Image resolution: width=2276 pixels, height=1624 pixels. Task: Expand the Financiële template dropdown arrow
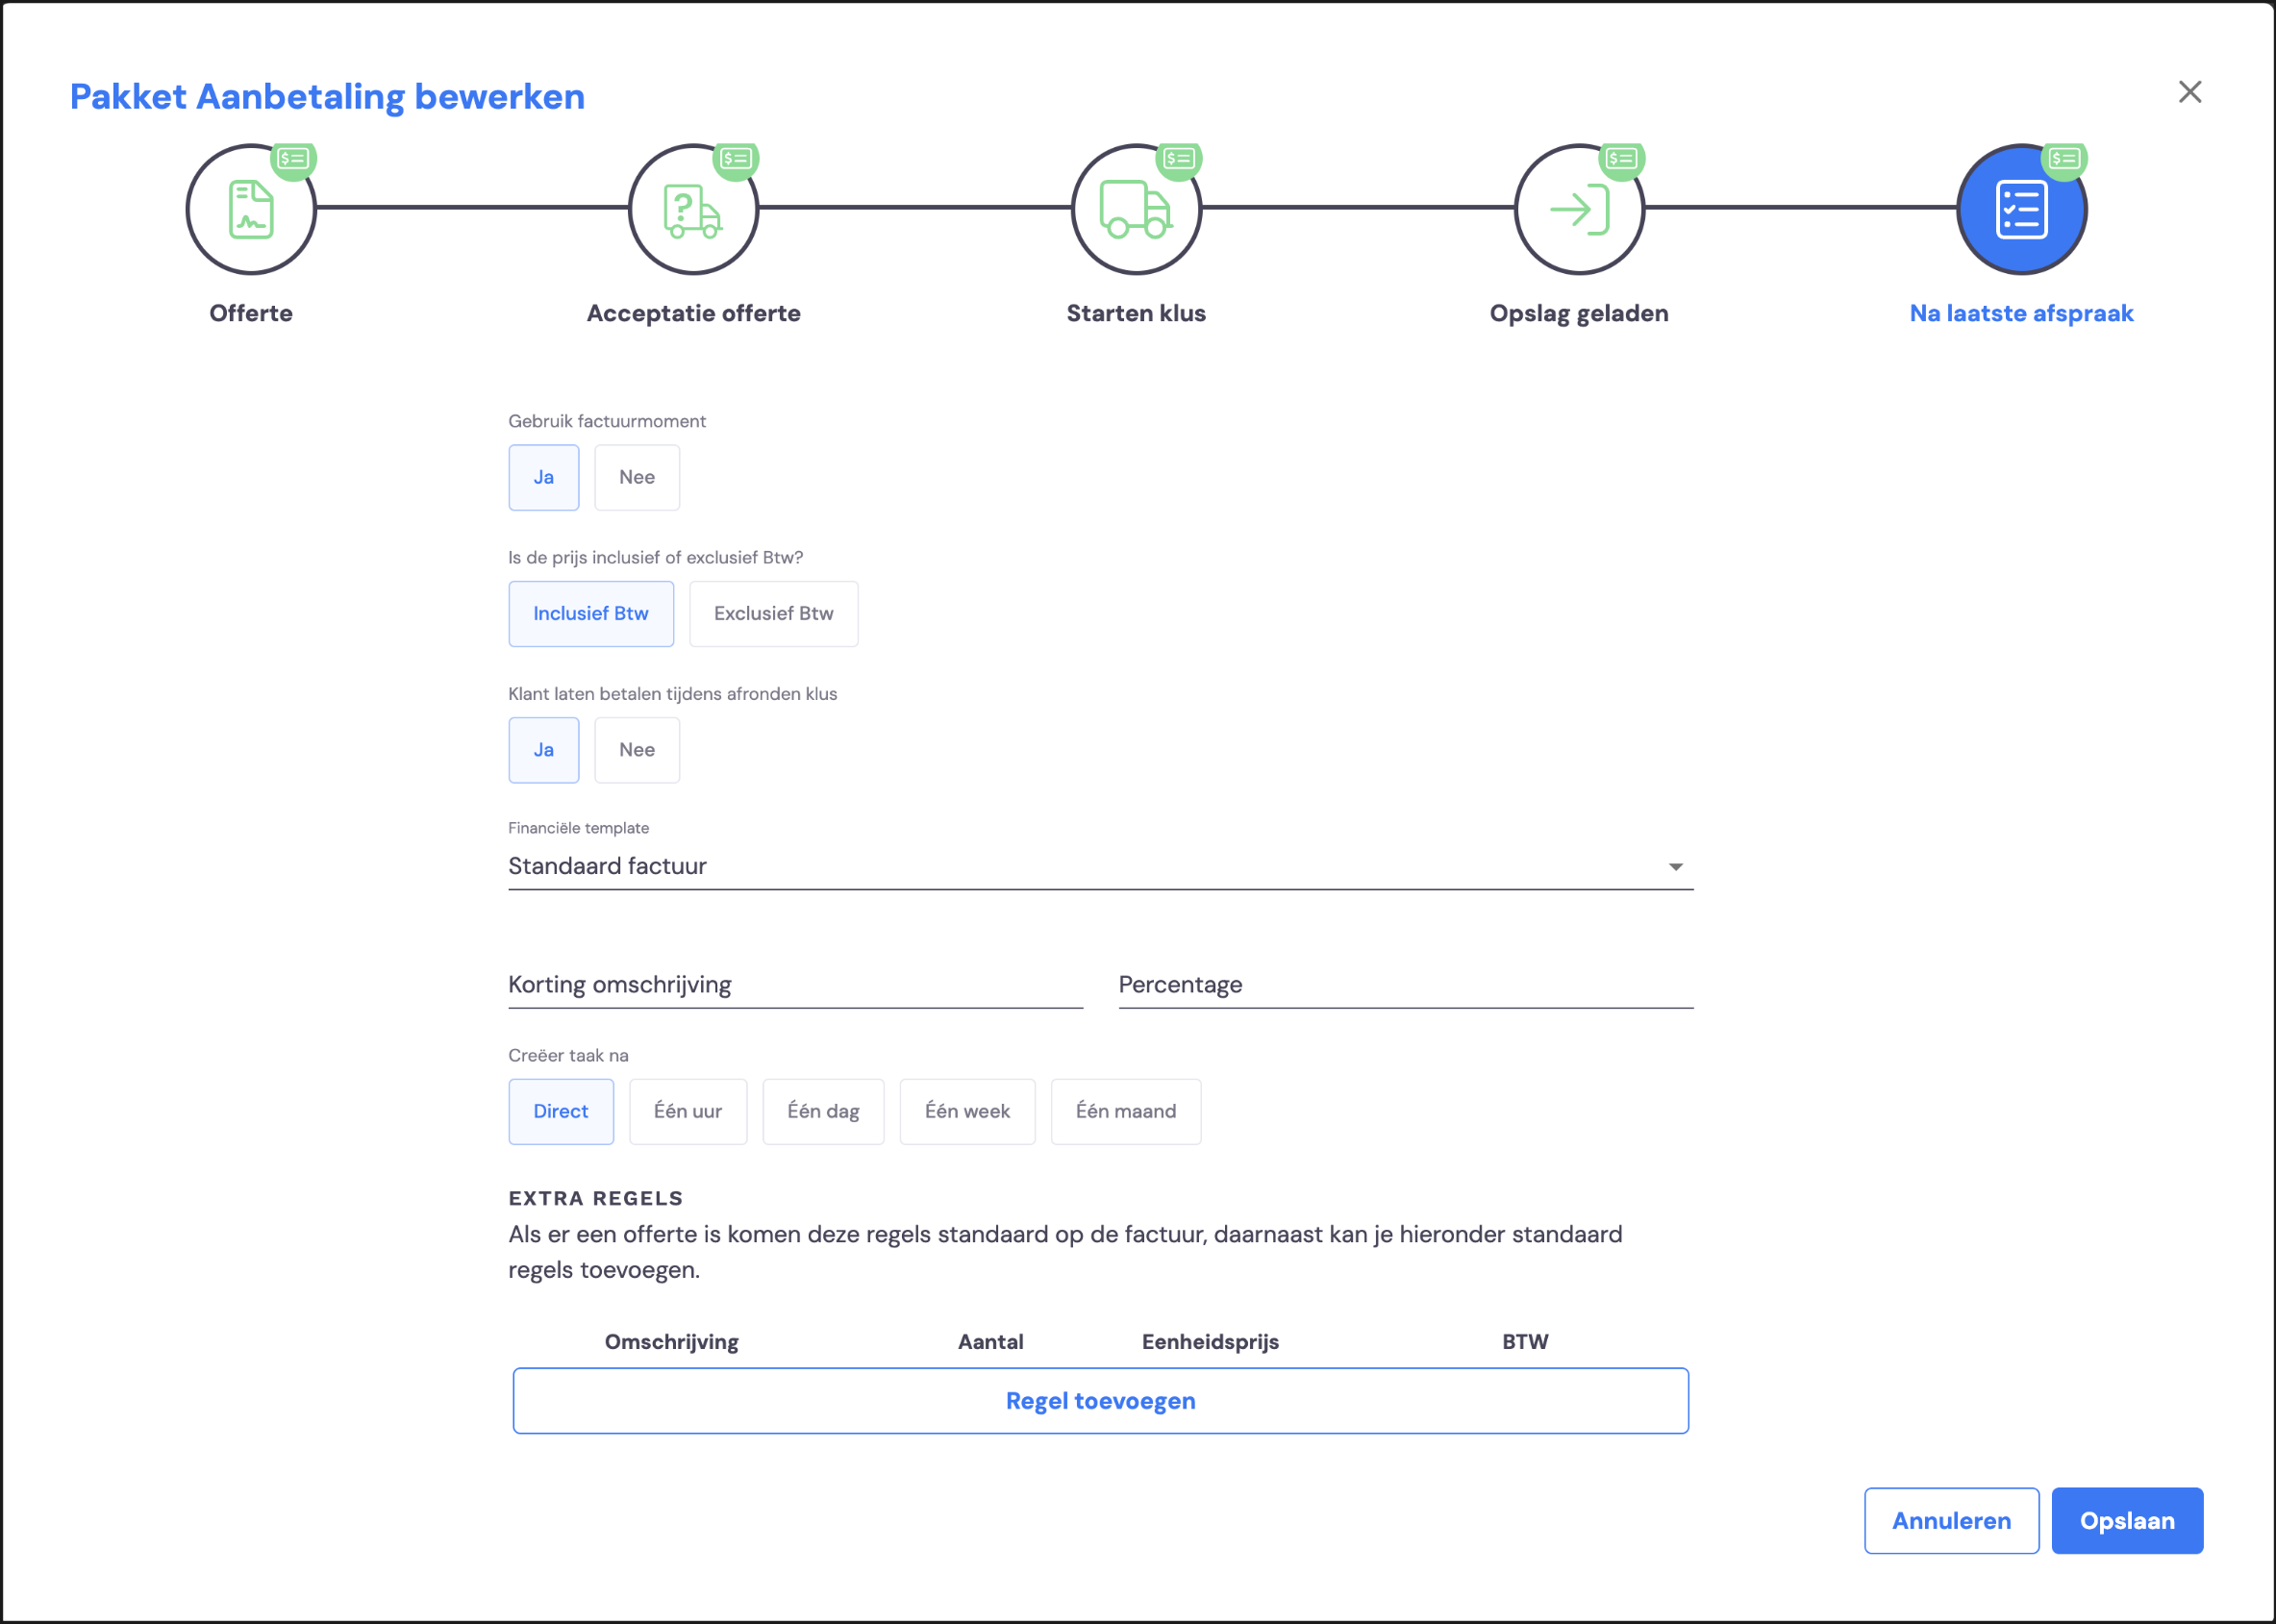pyautogui.click(x=1675, y=866)
